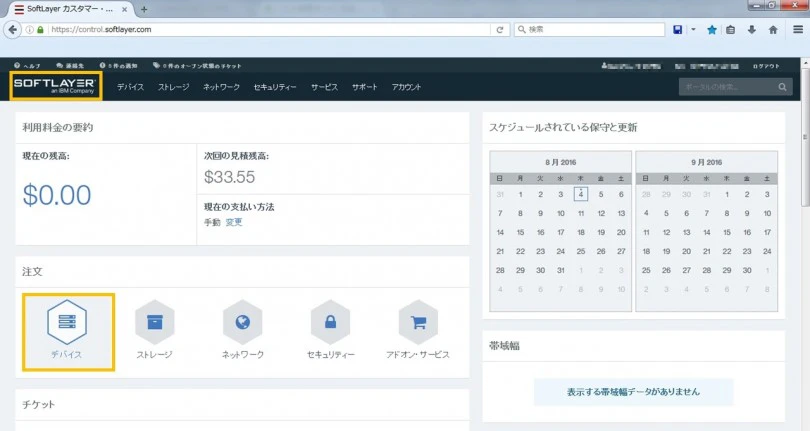Image resolution: width=810 pixels, height=431 pixels.
Task: View open tickets link in top bar
Action: pos(197,66)
